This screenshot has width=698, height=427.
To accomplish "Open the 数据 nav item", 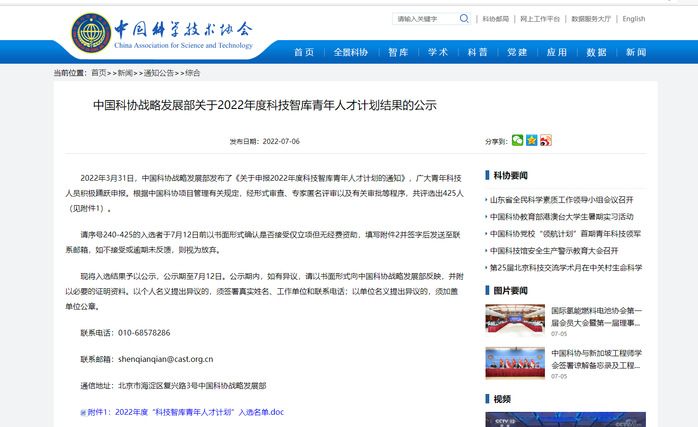I will click(596, 52).
